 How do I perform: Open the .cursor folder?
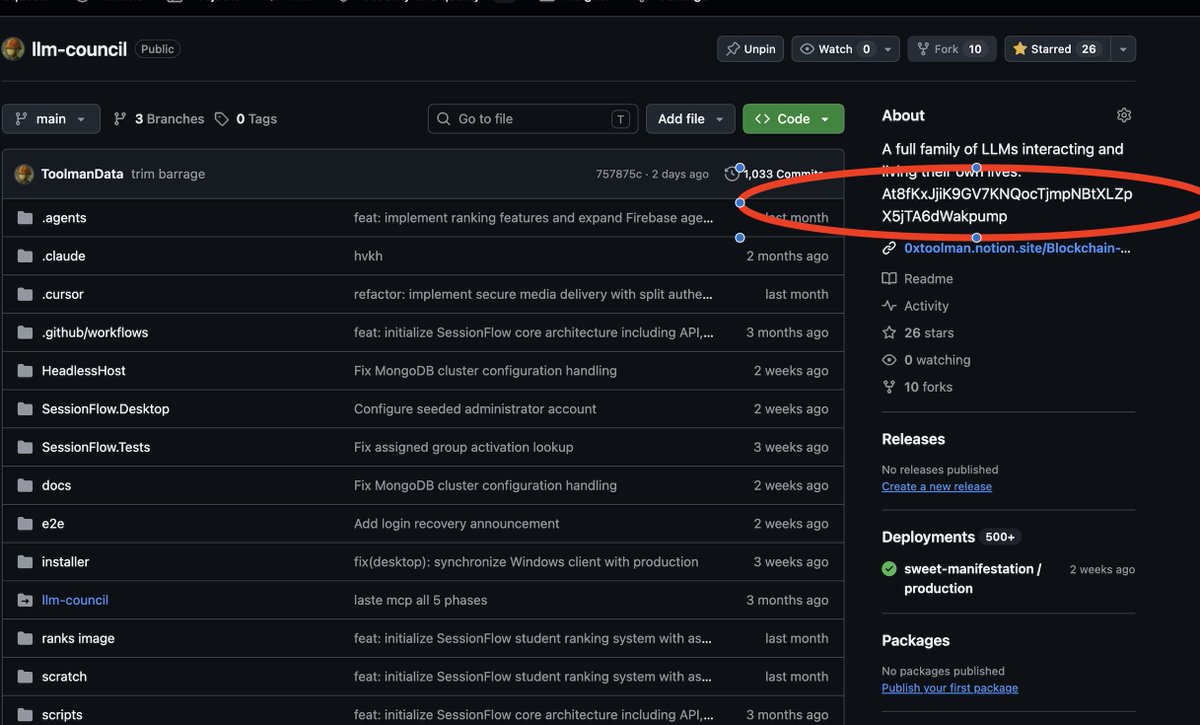pos(63,294)
